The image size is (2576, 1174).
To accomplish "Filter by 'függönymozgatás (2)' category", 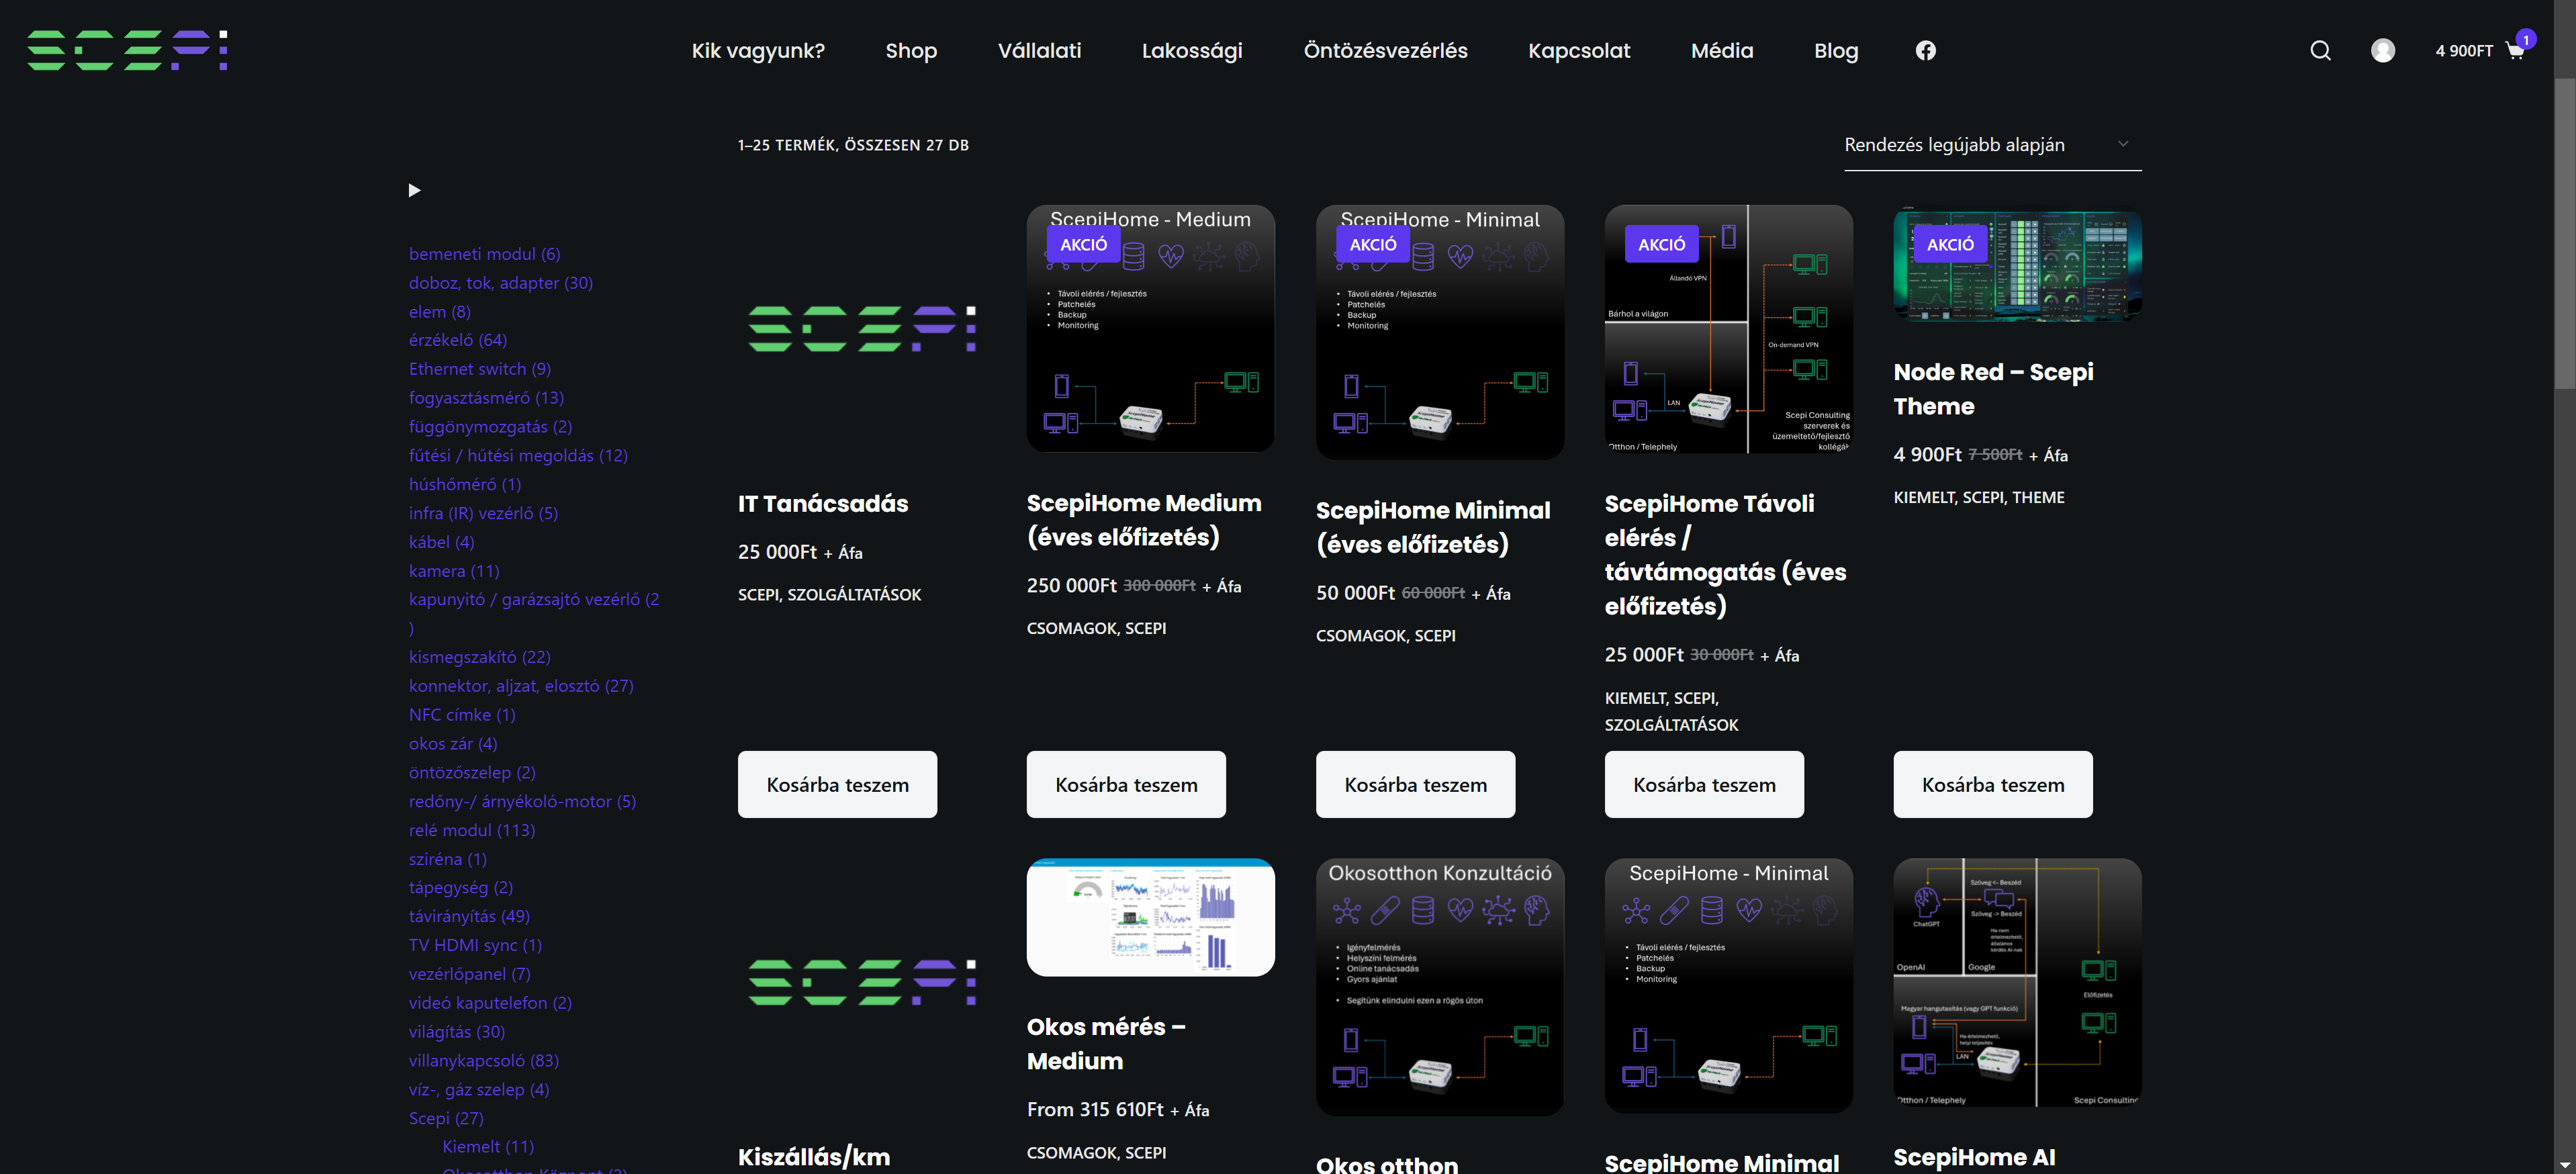I will click(490, 427).
